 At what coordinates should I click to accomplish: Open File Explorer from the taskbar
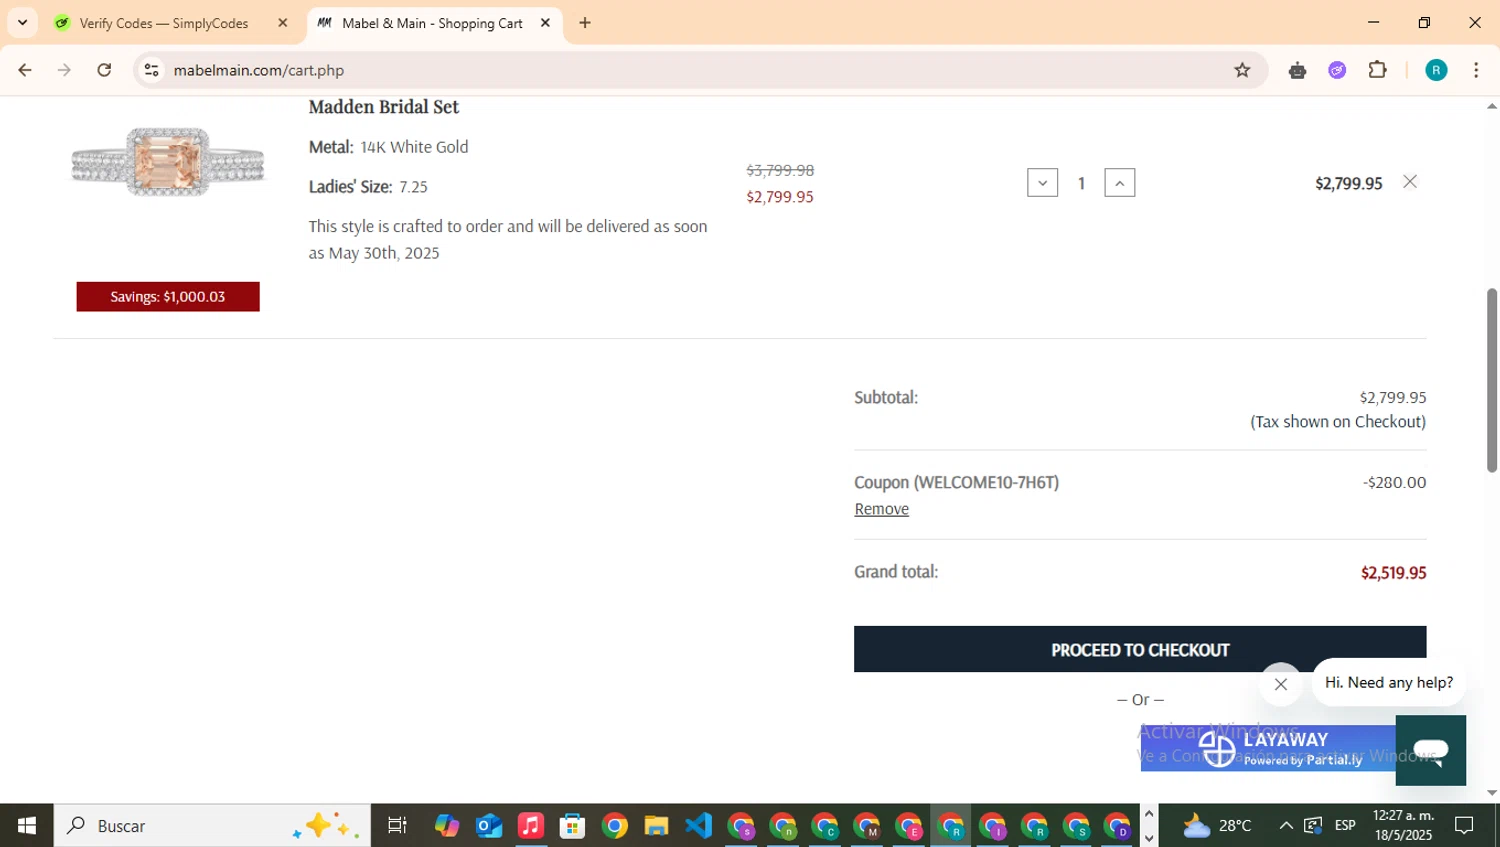tap(656, 825)
